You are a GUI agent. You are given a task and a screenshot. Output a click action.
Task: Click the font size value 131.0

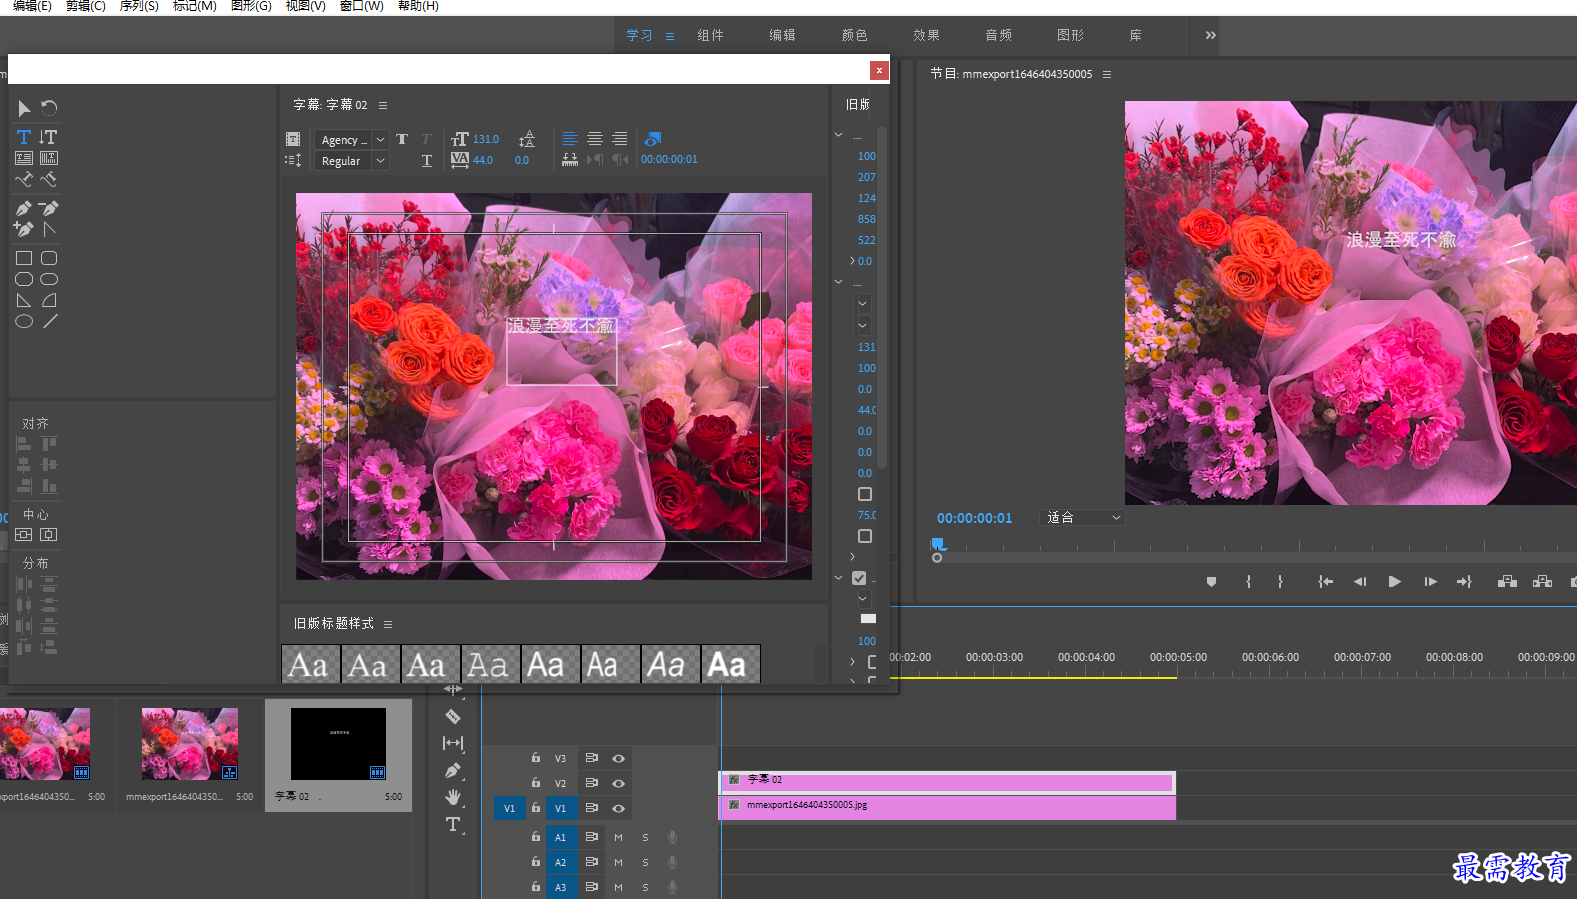coord(486,140)
